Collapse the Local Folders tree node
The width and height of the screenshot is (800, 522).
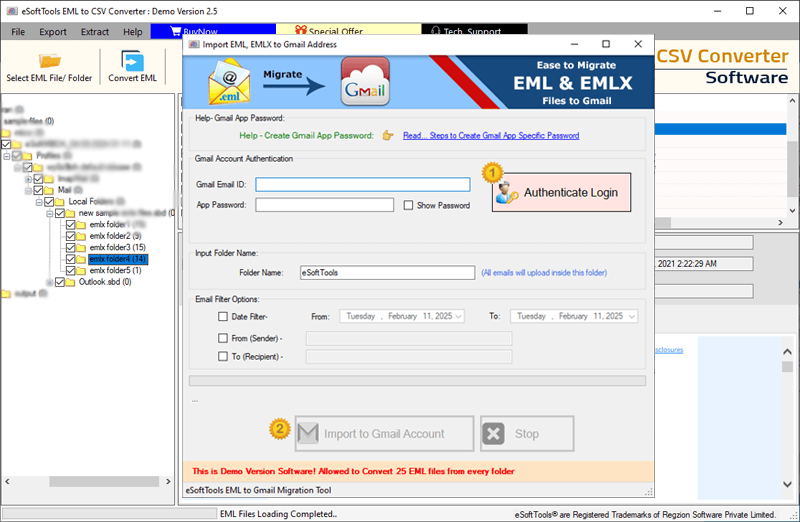pyautogui.click(x=39, y=202)
